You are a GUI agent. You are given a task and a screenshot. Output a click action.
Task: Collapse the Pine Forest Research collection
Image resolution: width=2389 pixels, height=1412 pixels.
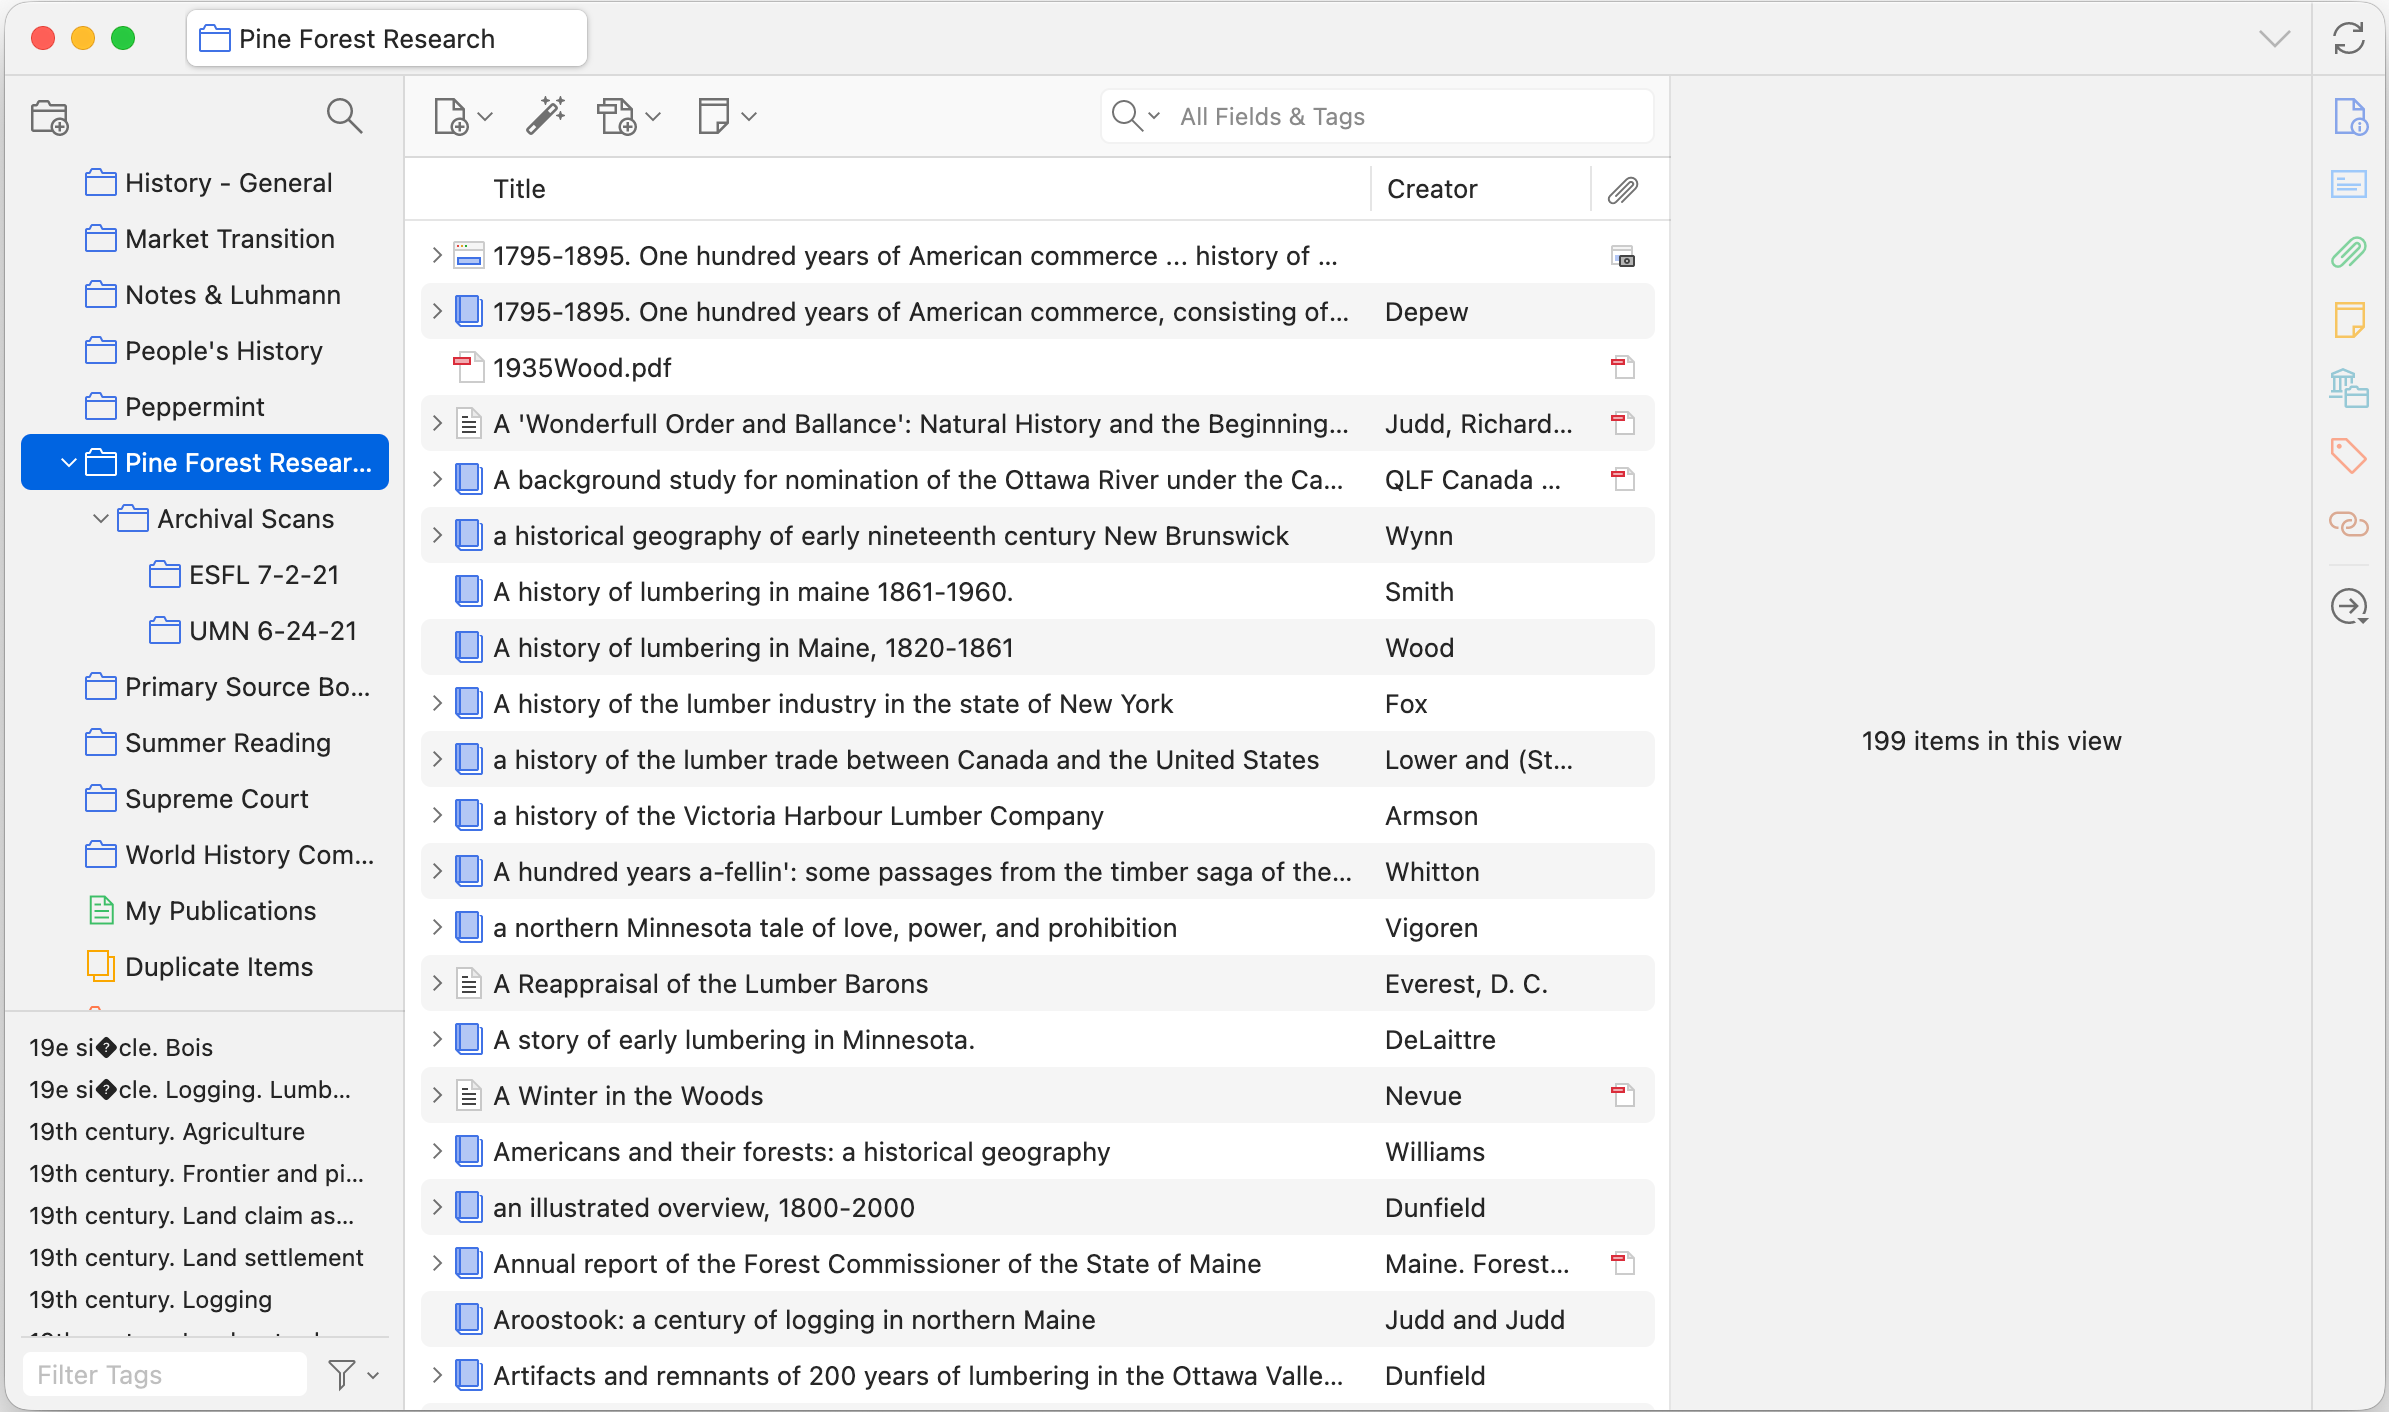68,463
